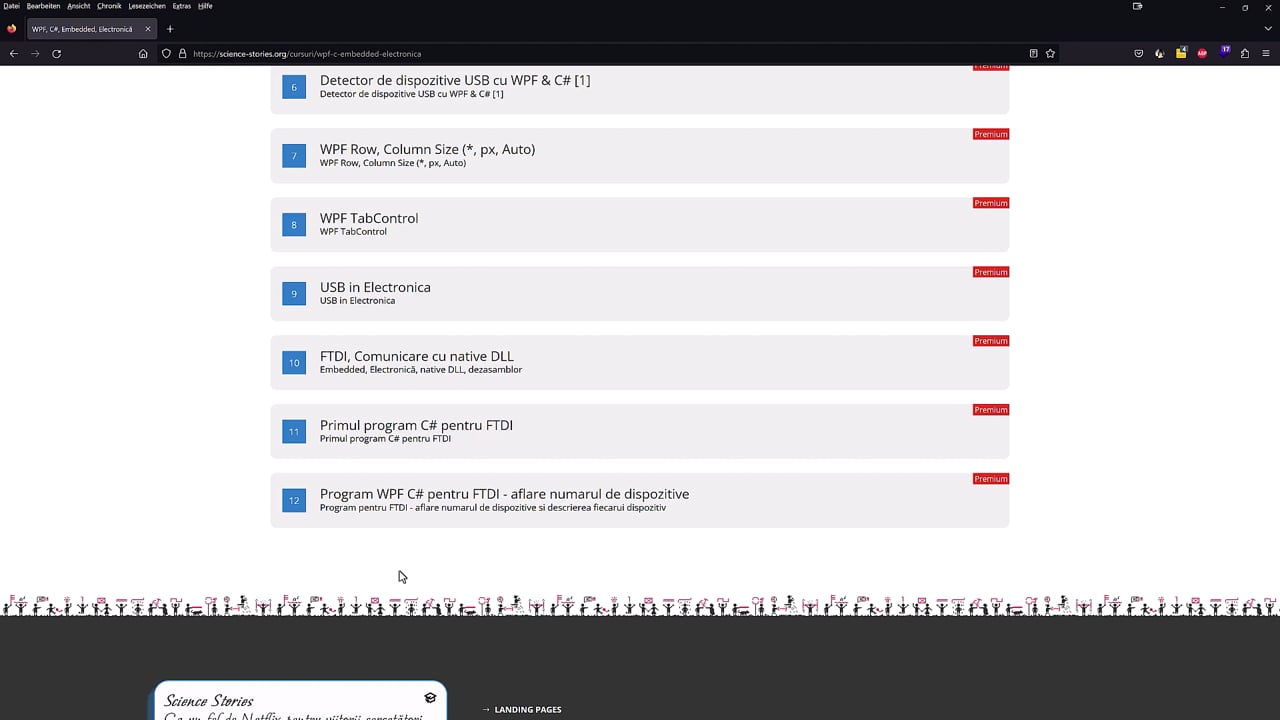Click the number 10 lesson badge
Screen dimensions: 1280x720
coord(294,363)
